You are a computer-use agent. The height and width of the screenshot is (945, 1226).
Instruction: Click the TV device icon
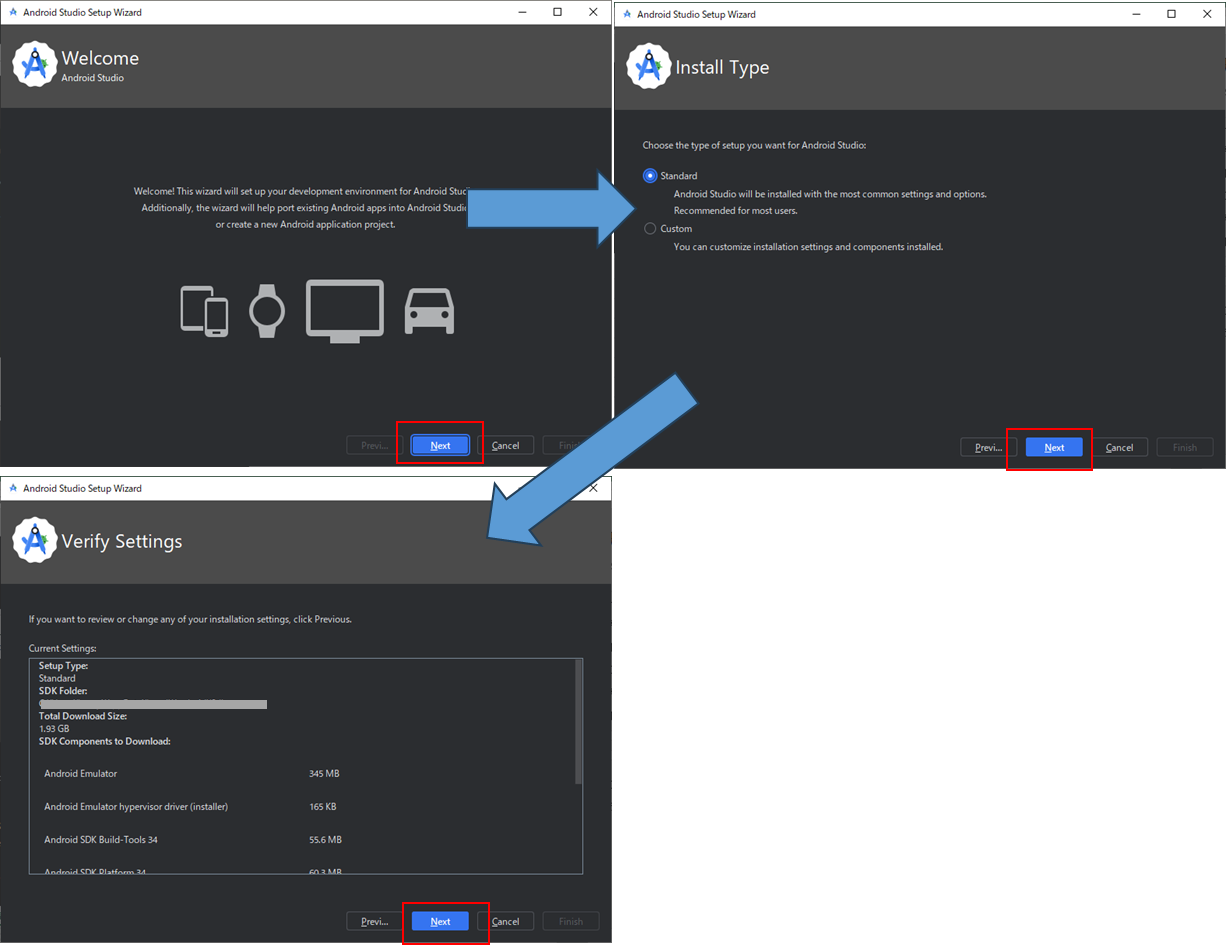click(x=344, y=311)
